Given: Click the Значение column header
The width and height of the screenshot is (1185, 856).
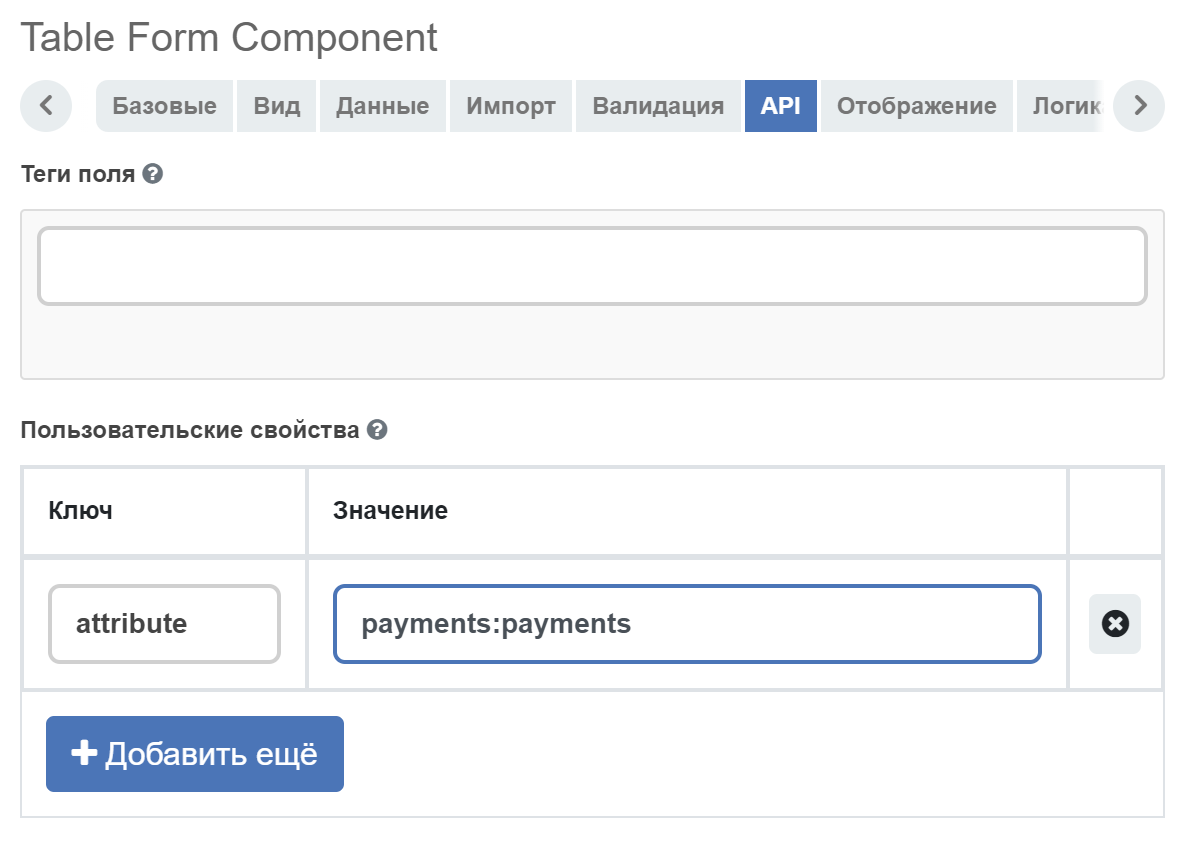Looking at the screenshot, I should [391, 511].
